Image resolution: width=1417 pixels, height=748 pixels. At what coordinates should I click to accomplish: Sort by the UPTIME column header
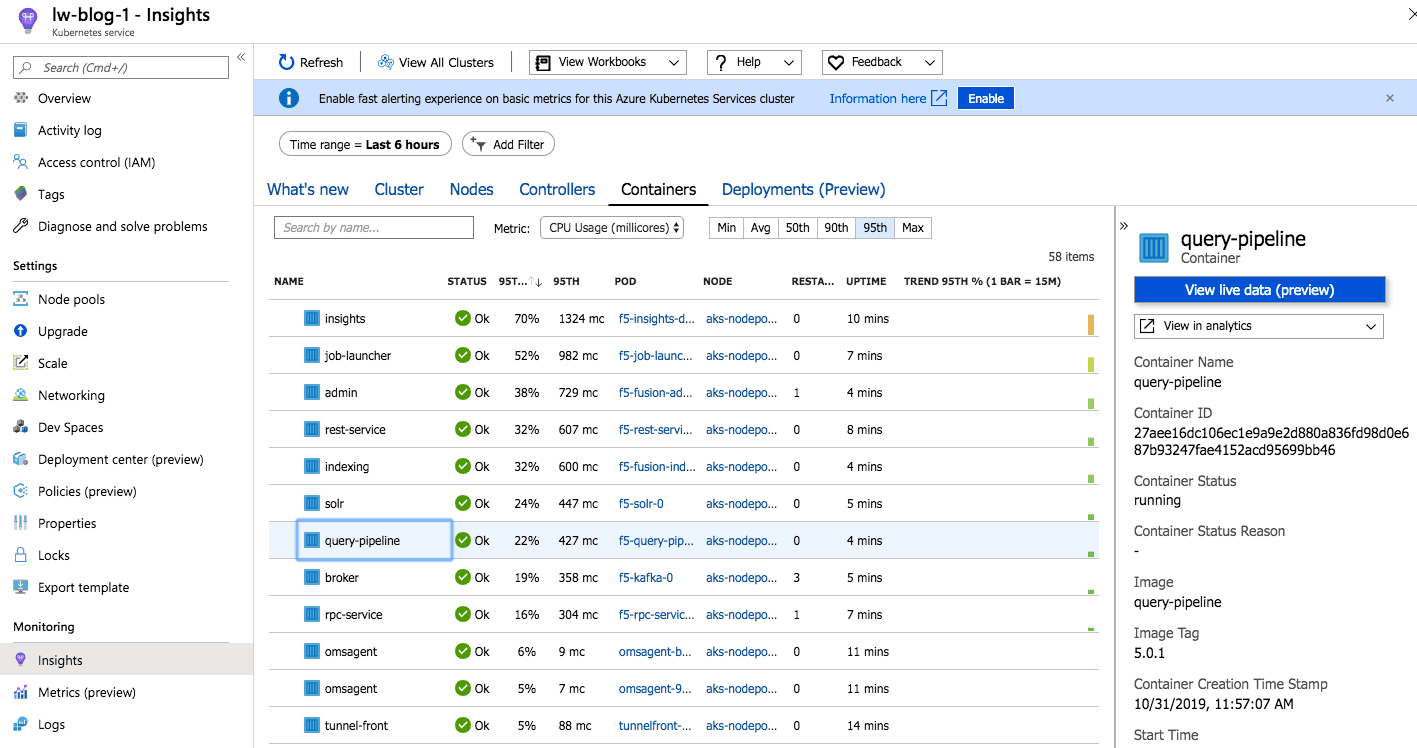(866, 282)
